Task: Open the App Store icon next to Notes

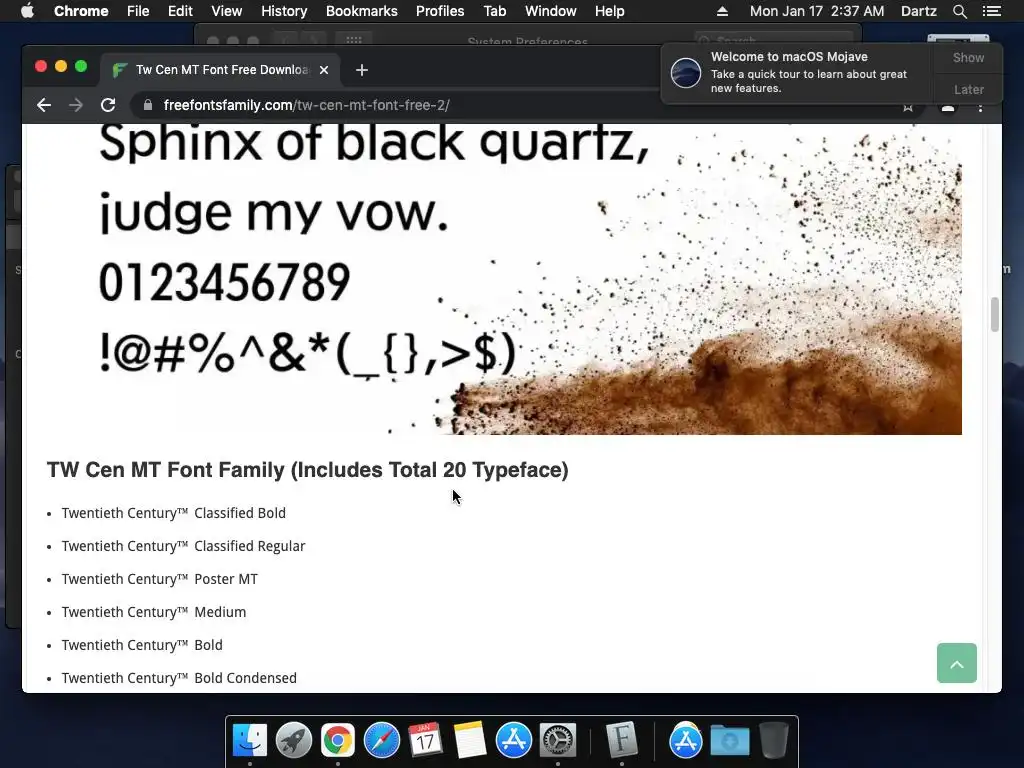Action: (513, 741)
